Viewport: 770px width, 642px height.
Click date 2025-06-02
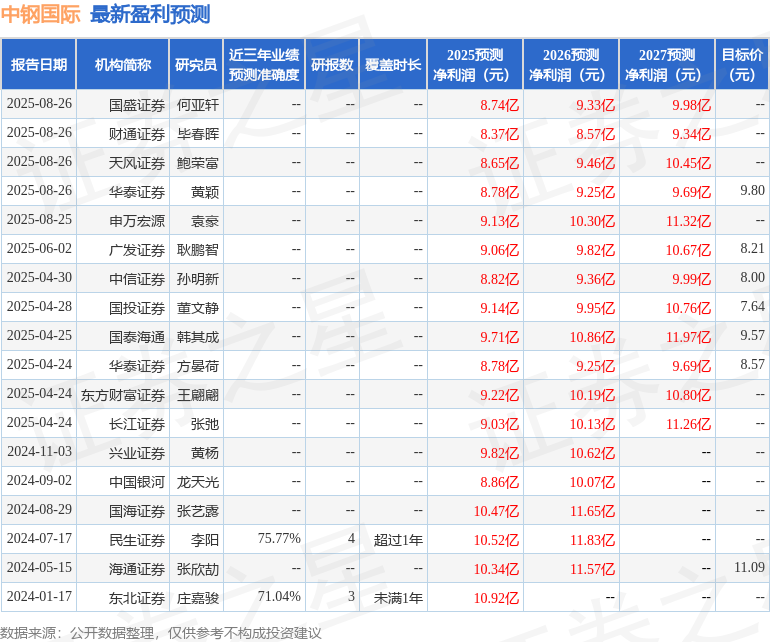click(x=39, y=248)
